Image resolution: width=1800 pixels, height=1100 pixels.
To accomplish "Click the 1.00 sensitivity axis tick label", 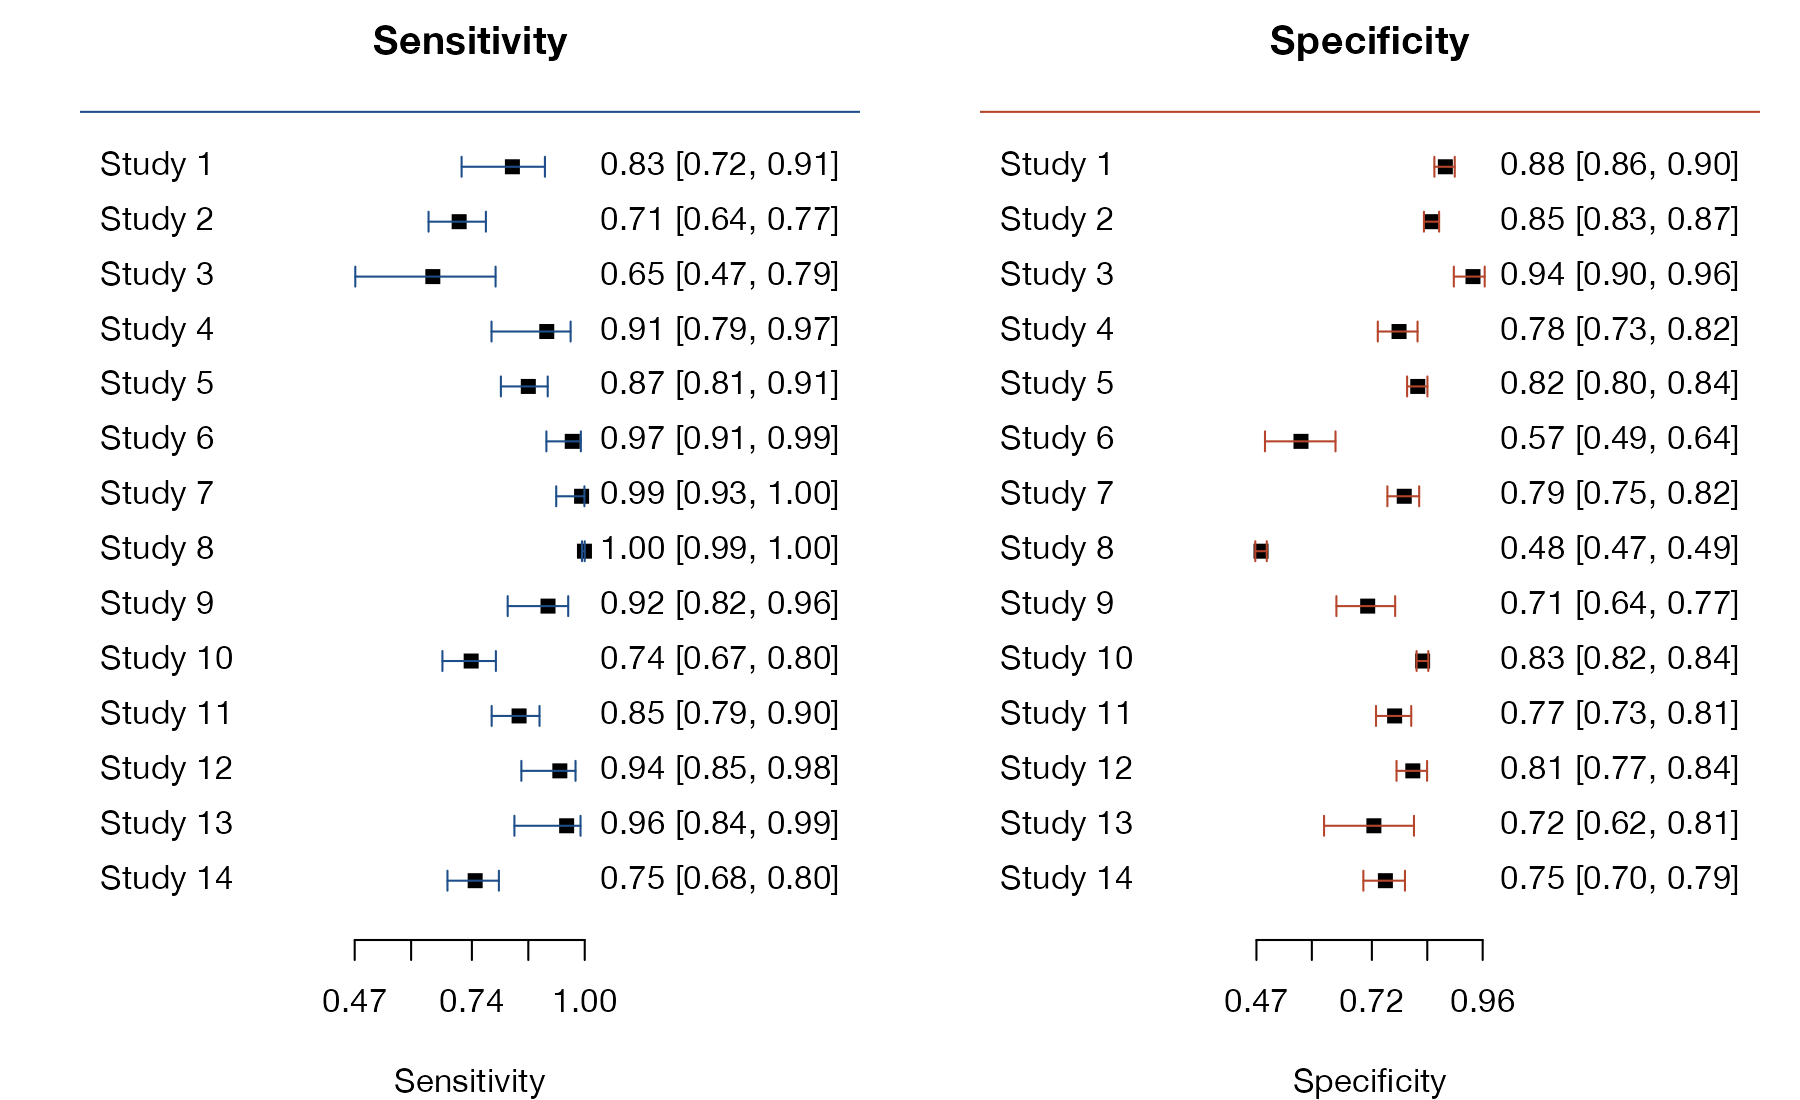I will click(x=585, y=1001).
